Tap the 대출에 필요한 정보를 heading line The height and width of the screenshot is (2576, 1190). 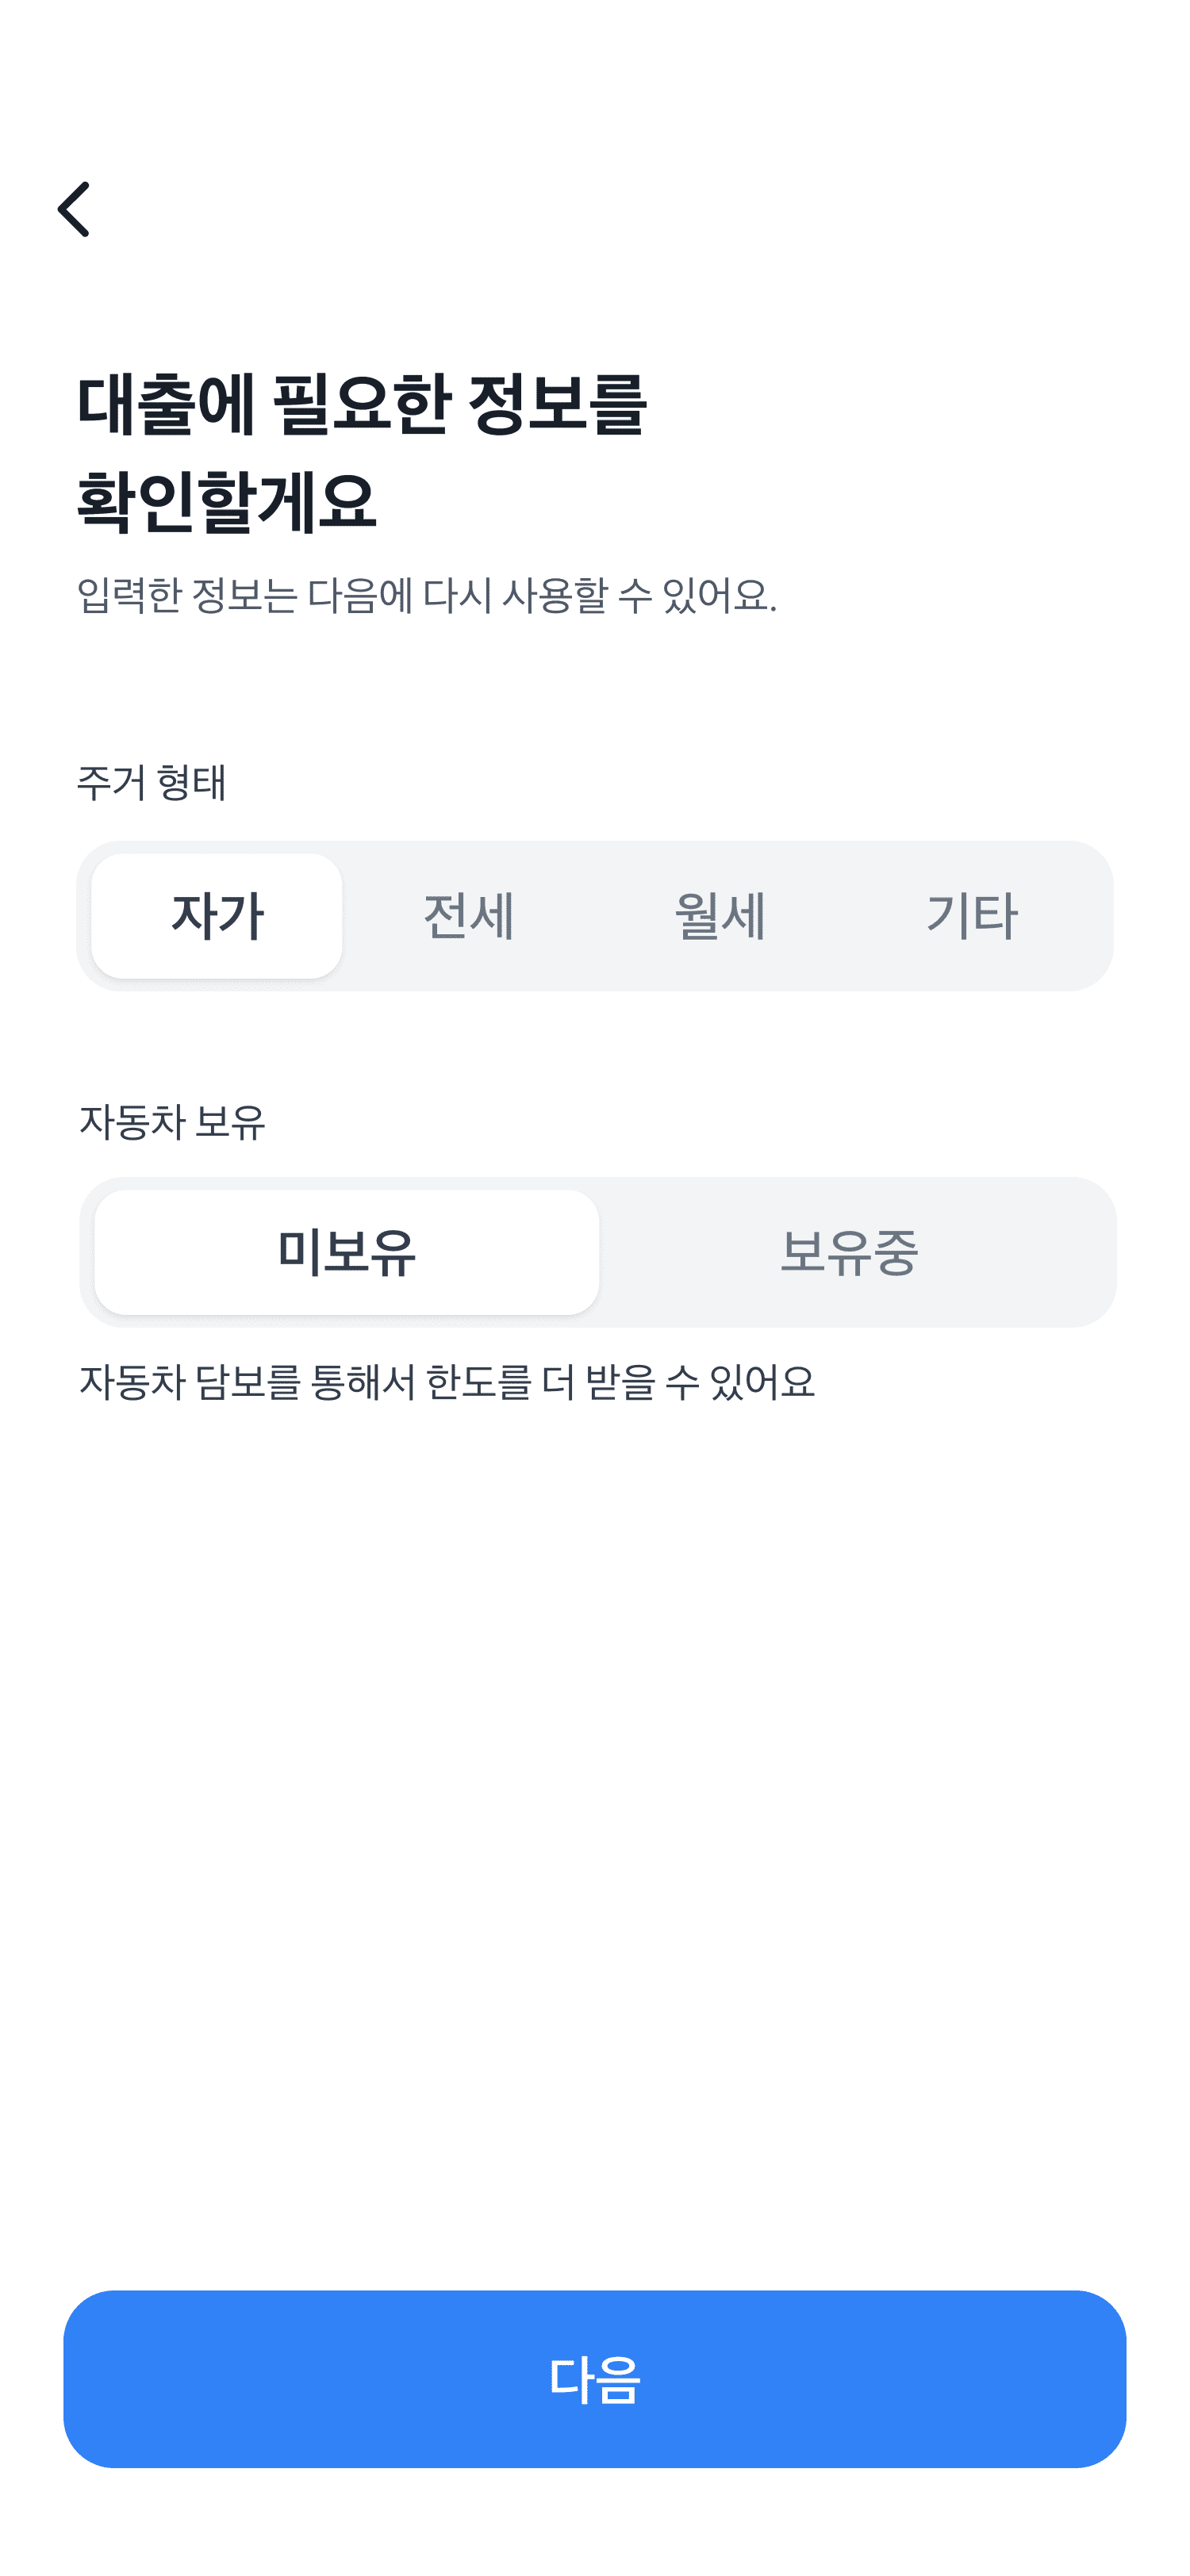362,405
